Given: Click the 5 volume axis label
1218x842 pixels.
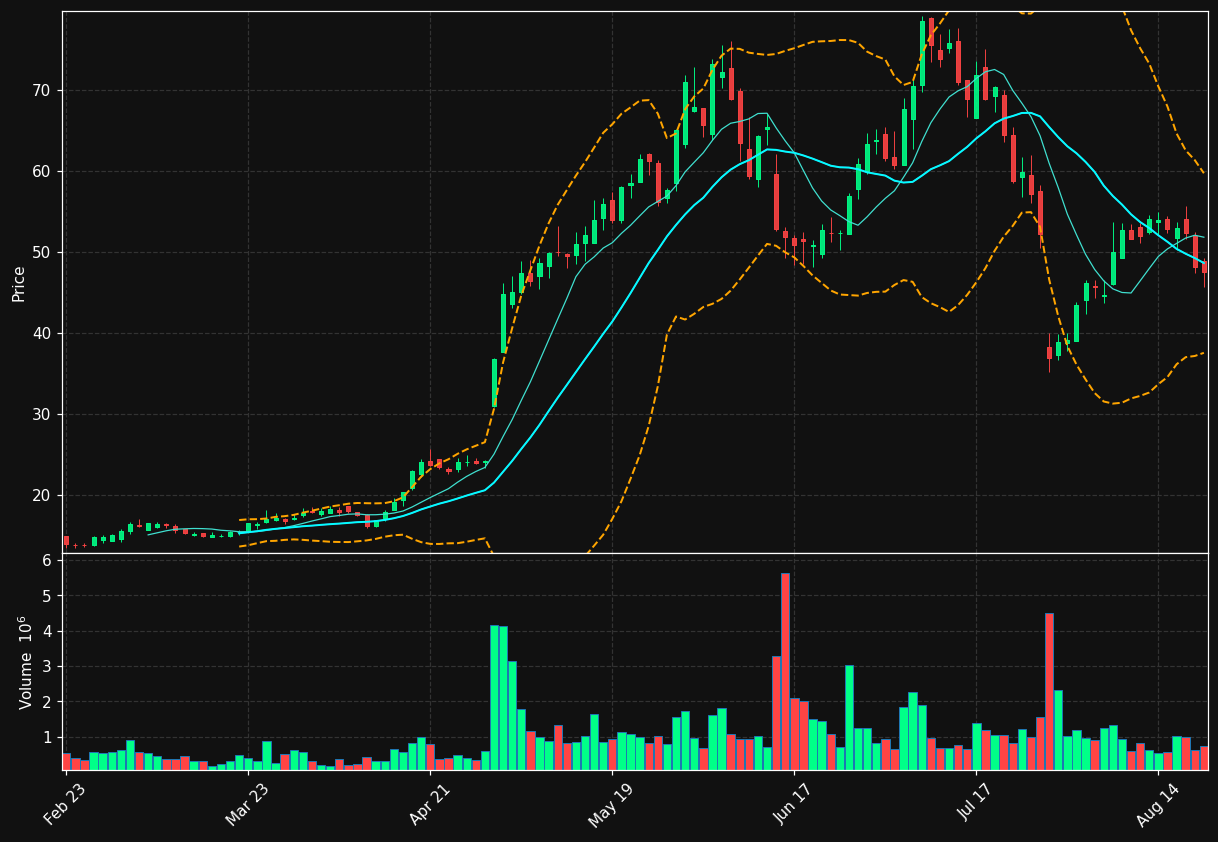Looking at the screenshot, I should click(46, 596).
